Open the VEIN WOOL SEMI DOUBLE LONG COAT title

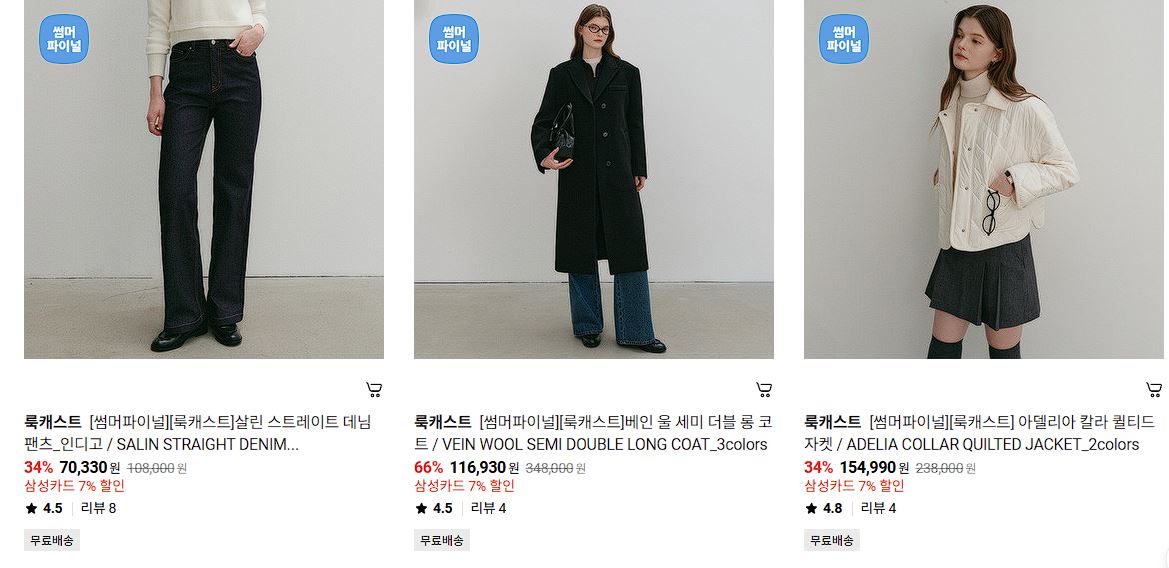click(593, 433)
